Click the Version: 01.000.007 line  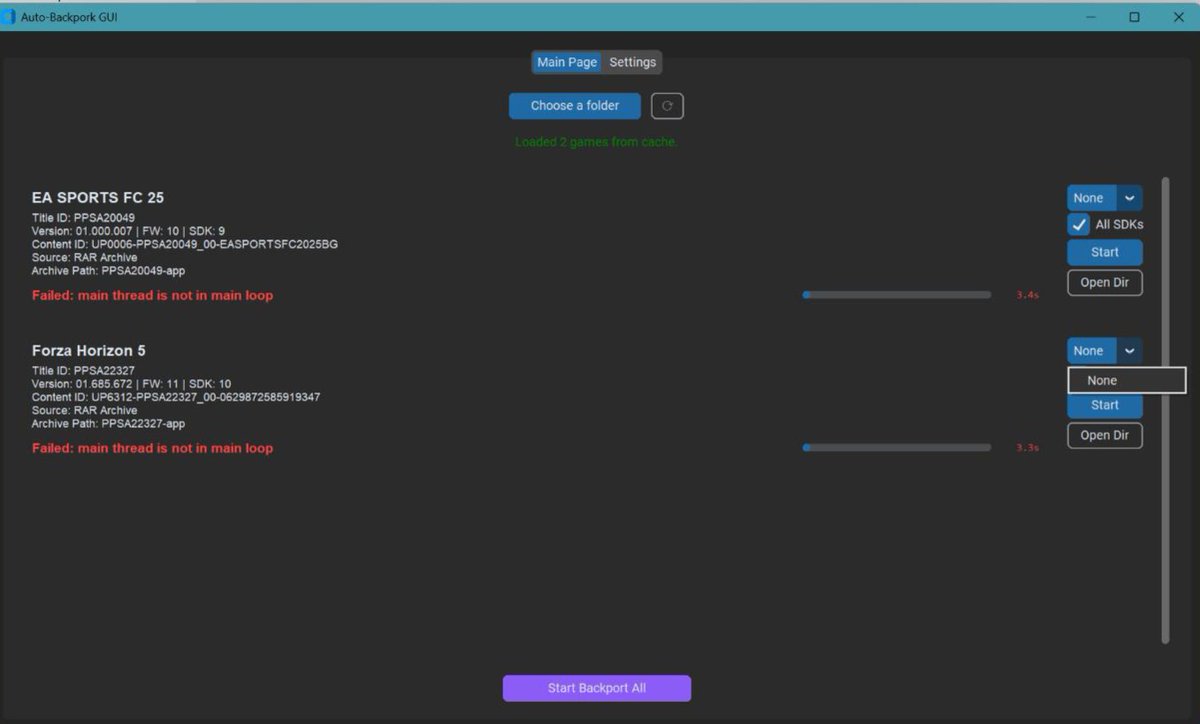[x=128, y=231]
